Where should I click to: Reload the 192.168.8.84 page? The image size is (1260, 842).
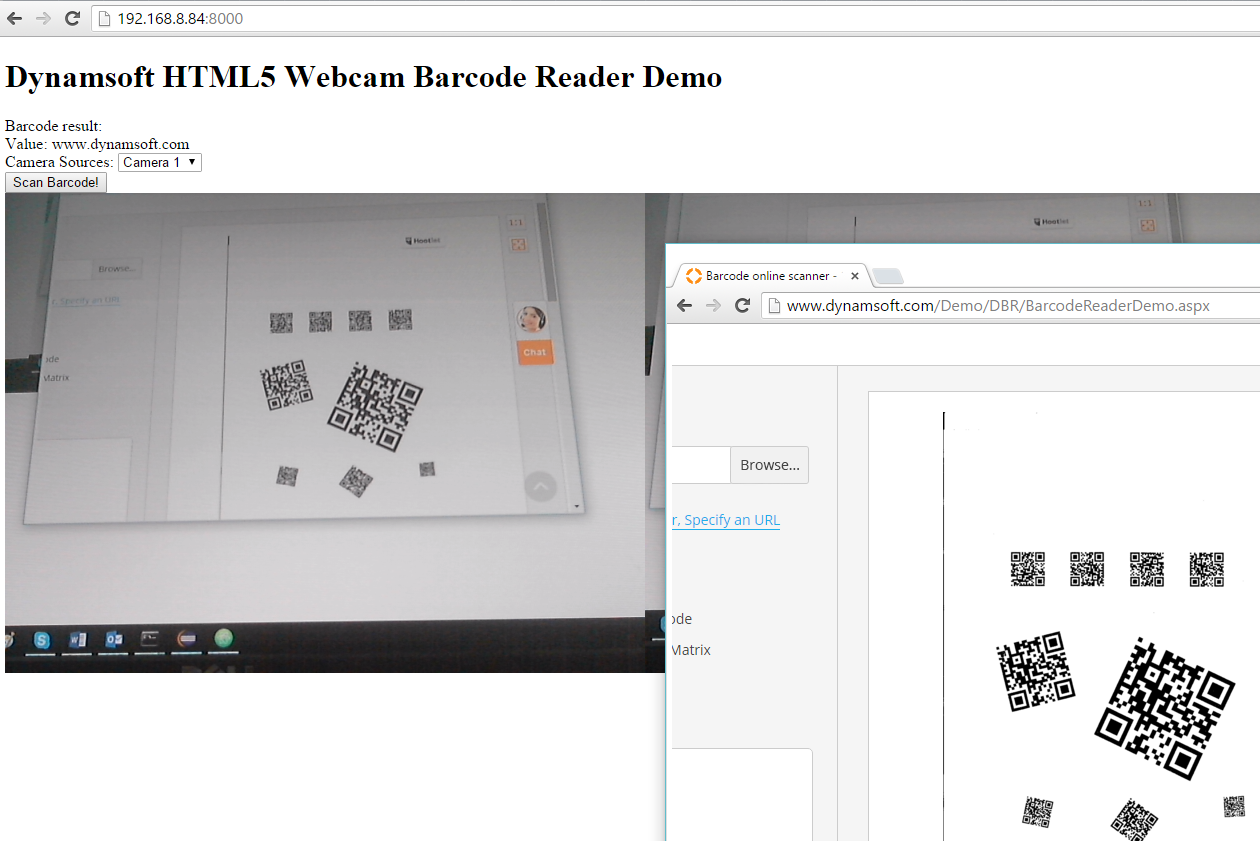[72, 18]
